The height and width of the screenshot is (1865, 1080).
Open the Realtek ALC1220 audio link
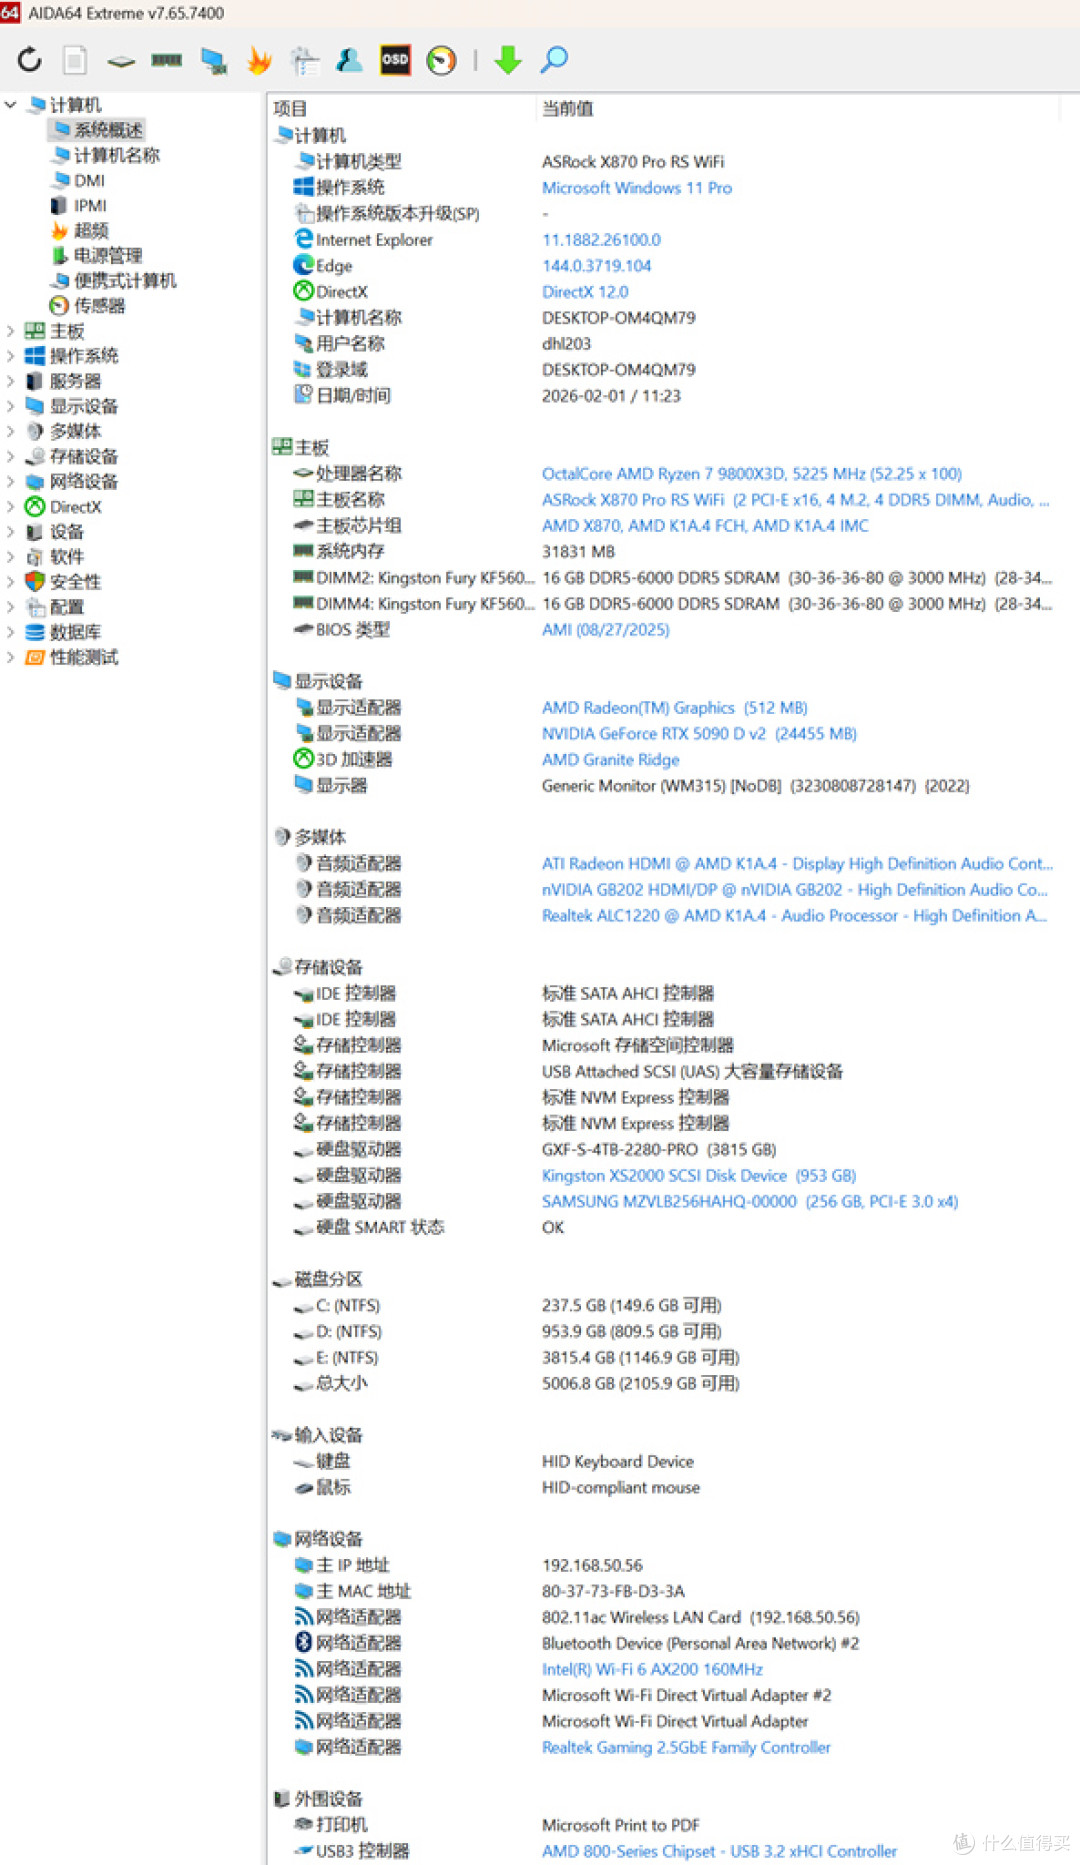click(795, 915)
